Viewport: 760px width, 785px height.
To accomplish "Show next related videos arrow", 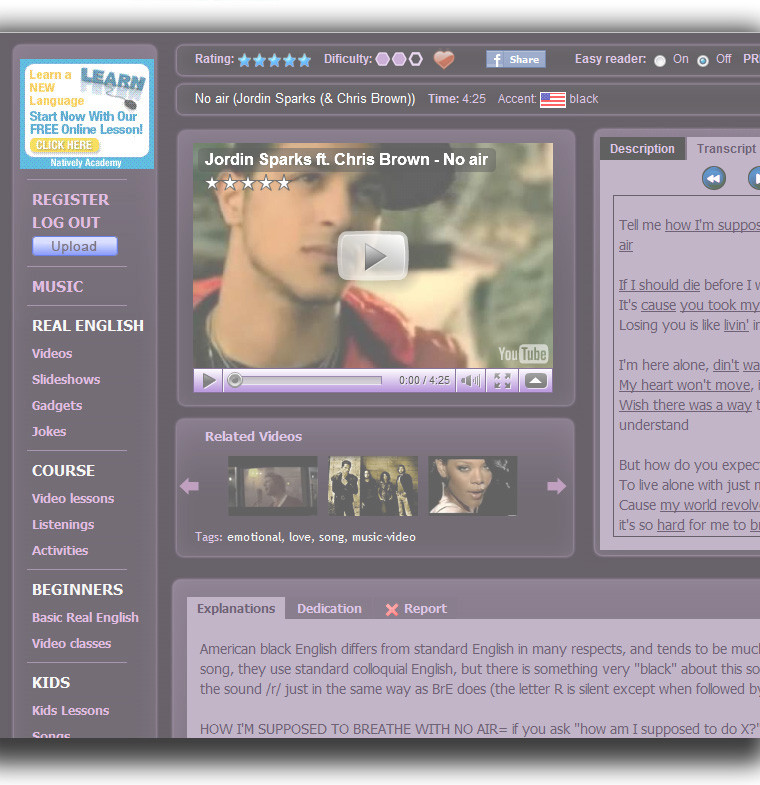I will tap(557, 486).
